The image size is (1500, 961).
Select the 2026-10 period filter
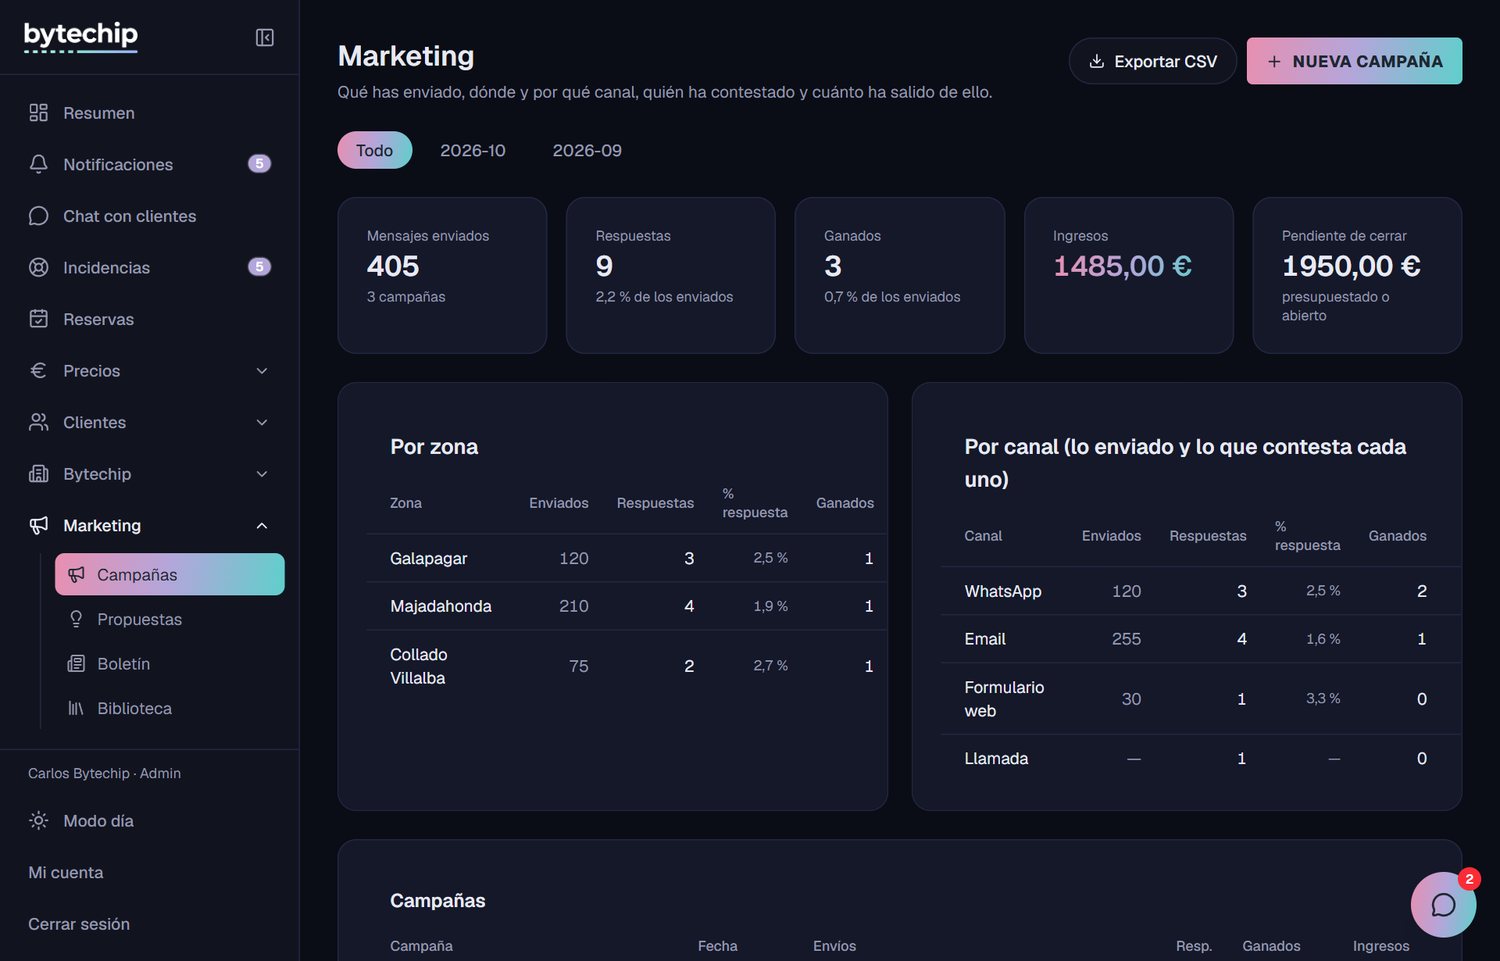click(x=473, y=150)
